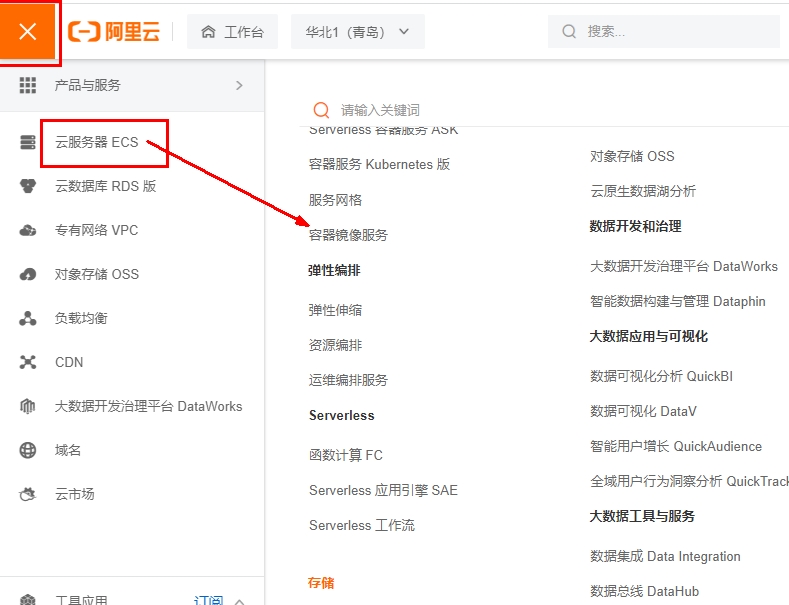This screenshot has width=789, height=605.
Task: Open 数据集成 Data Integration link
Action: pyautogui.click(x=665, y=556)
